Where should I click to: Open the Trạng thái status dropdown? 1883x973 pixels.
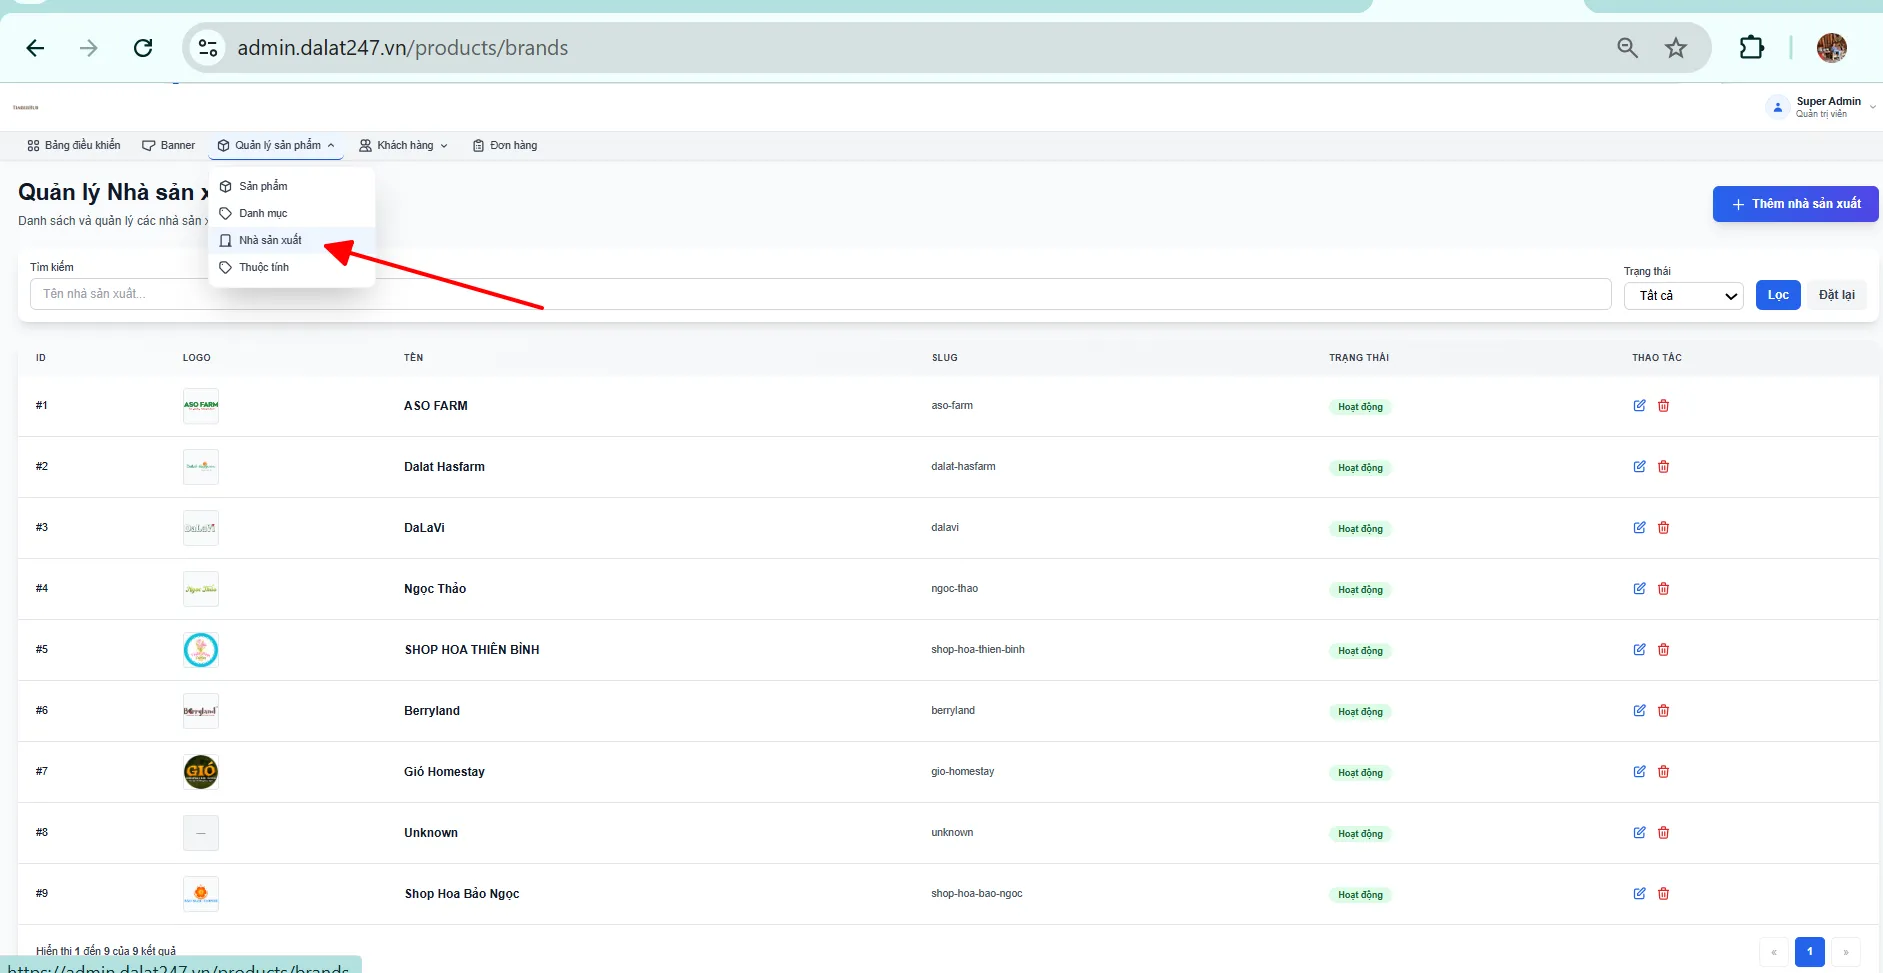click(x=1683, y=295)
